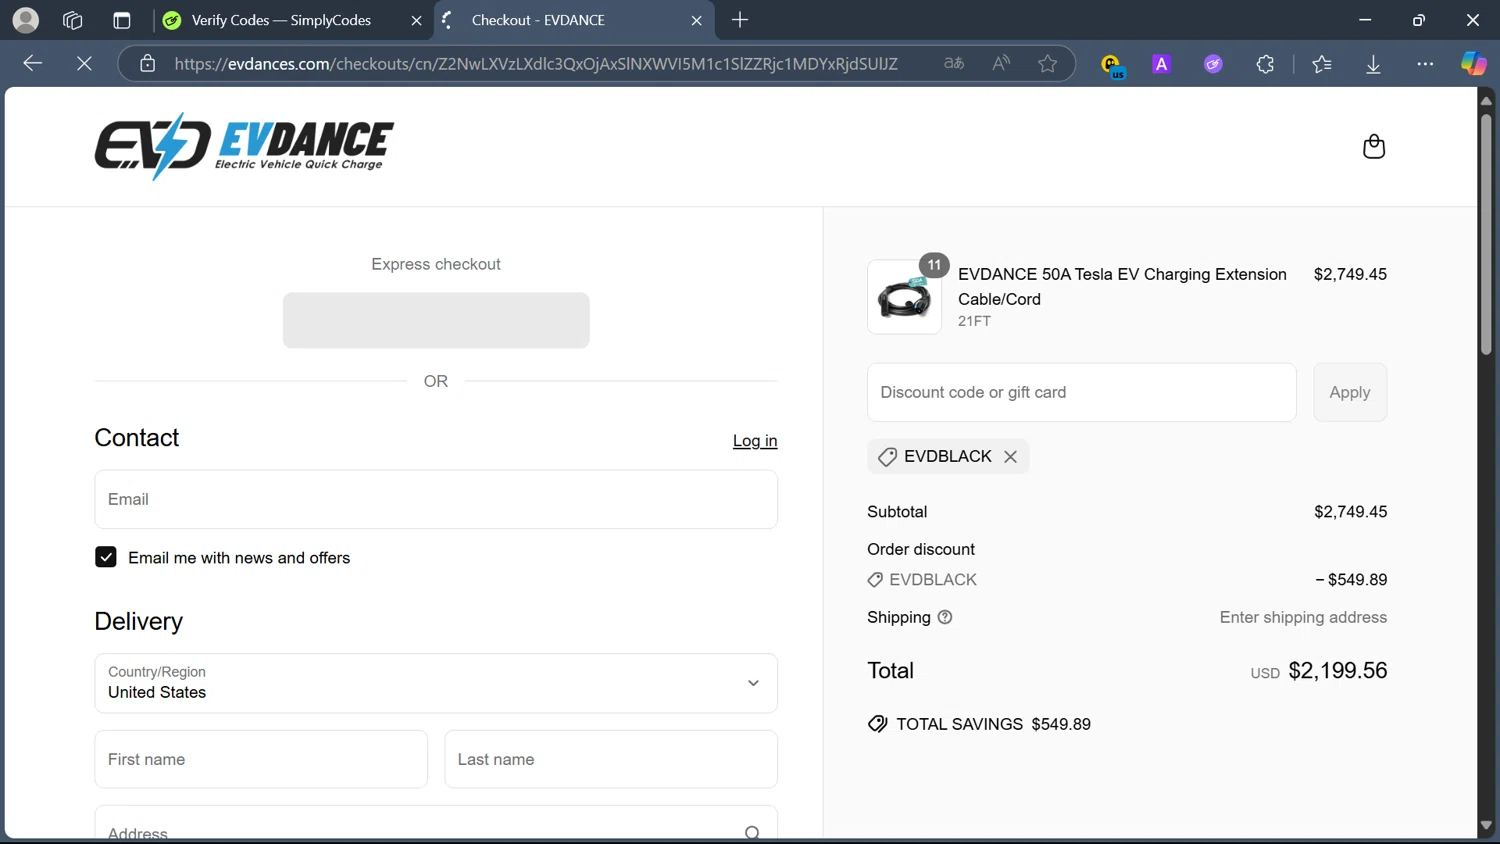Click the EVDANCE 50A Tesla product title

click(x=1122, y=286)
